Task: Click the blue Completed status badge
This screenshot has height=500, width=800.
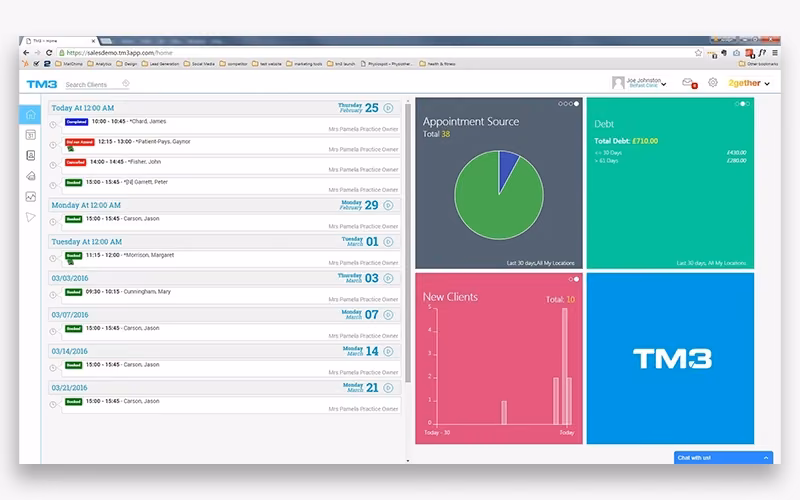Action: (x=77, y=122)
